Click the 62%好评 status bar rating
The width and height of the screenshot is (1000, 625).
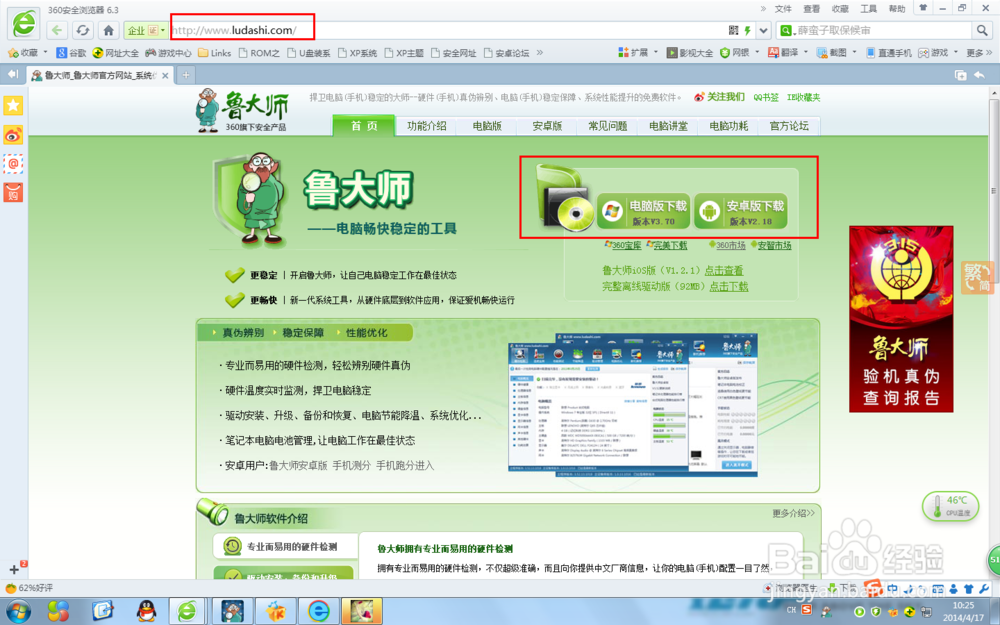coord(30,588)
